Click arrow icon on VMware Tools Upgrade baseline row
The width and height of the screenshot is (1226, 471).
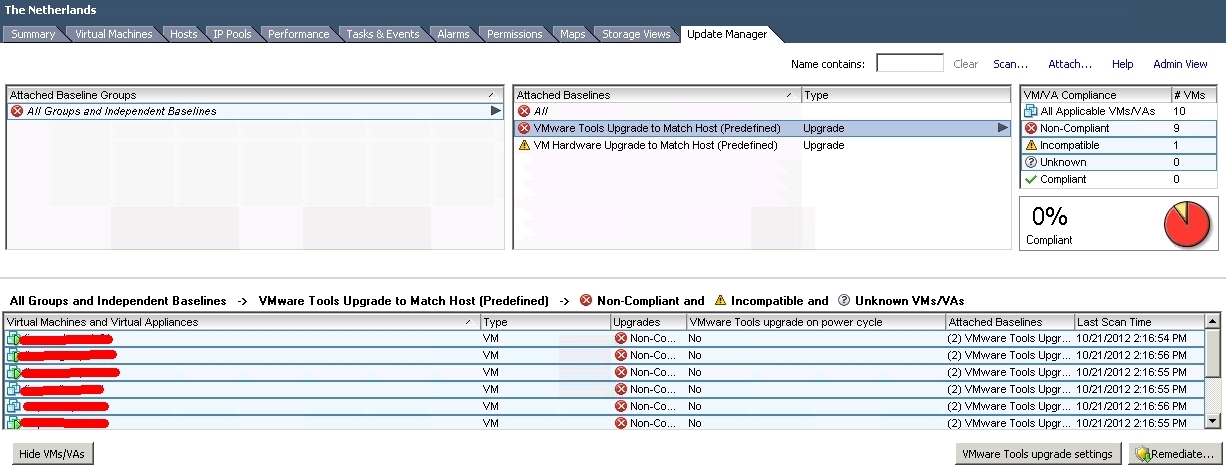(1003, 128)
